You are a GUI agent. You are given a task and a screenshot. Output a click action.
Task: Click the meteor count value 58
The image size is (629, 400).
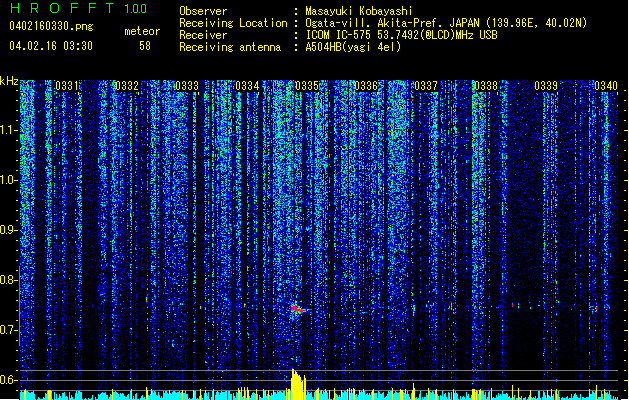(145, 46)
